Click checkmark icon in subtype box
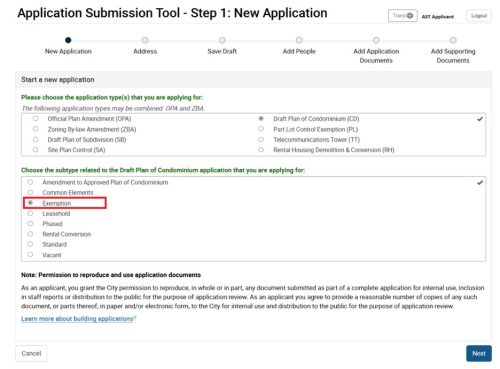Screen dimensions: 500x369 (480, 182)
